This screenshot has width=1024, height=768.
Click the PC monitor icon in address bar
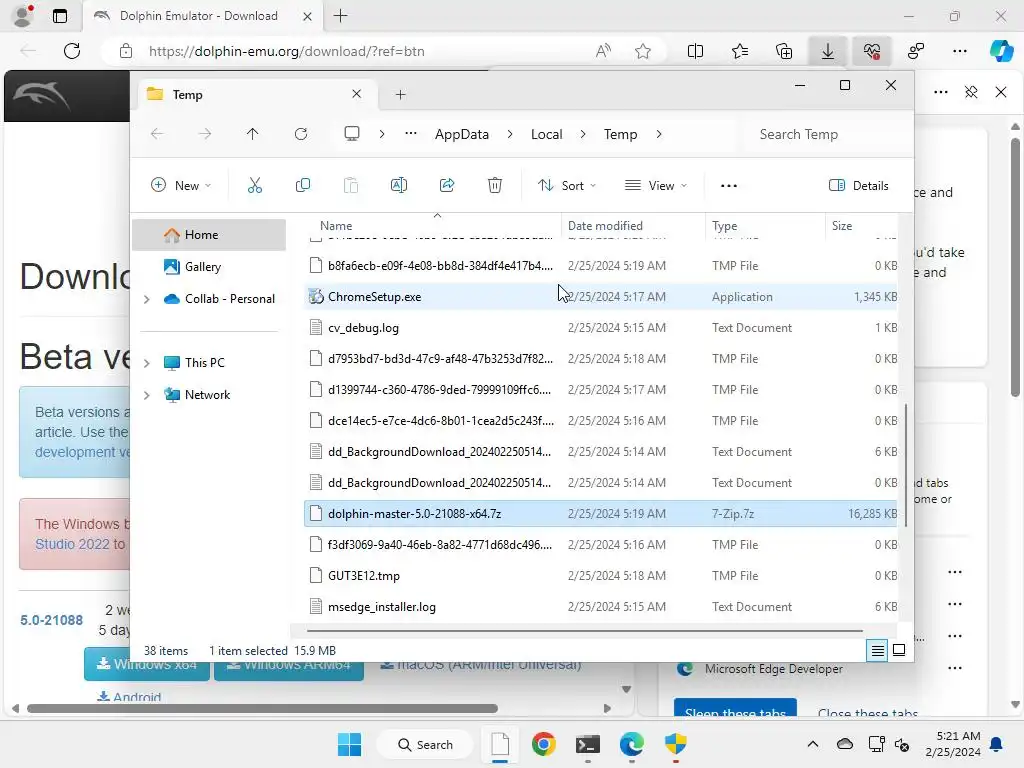coord(352,134)
